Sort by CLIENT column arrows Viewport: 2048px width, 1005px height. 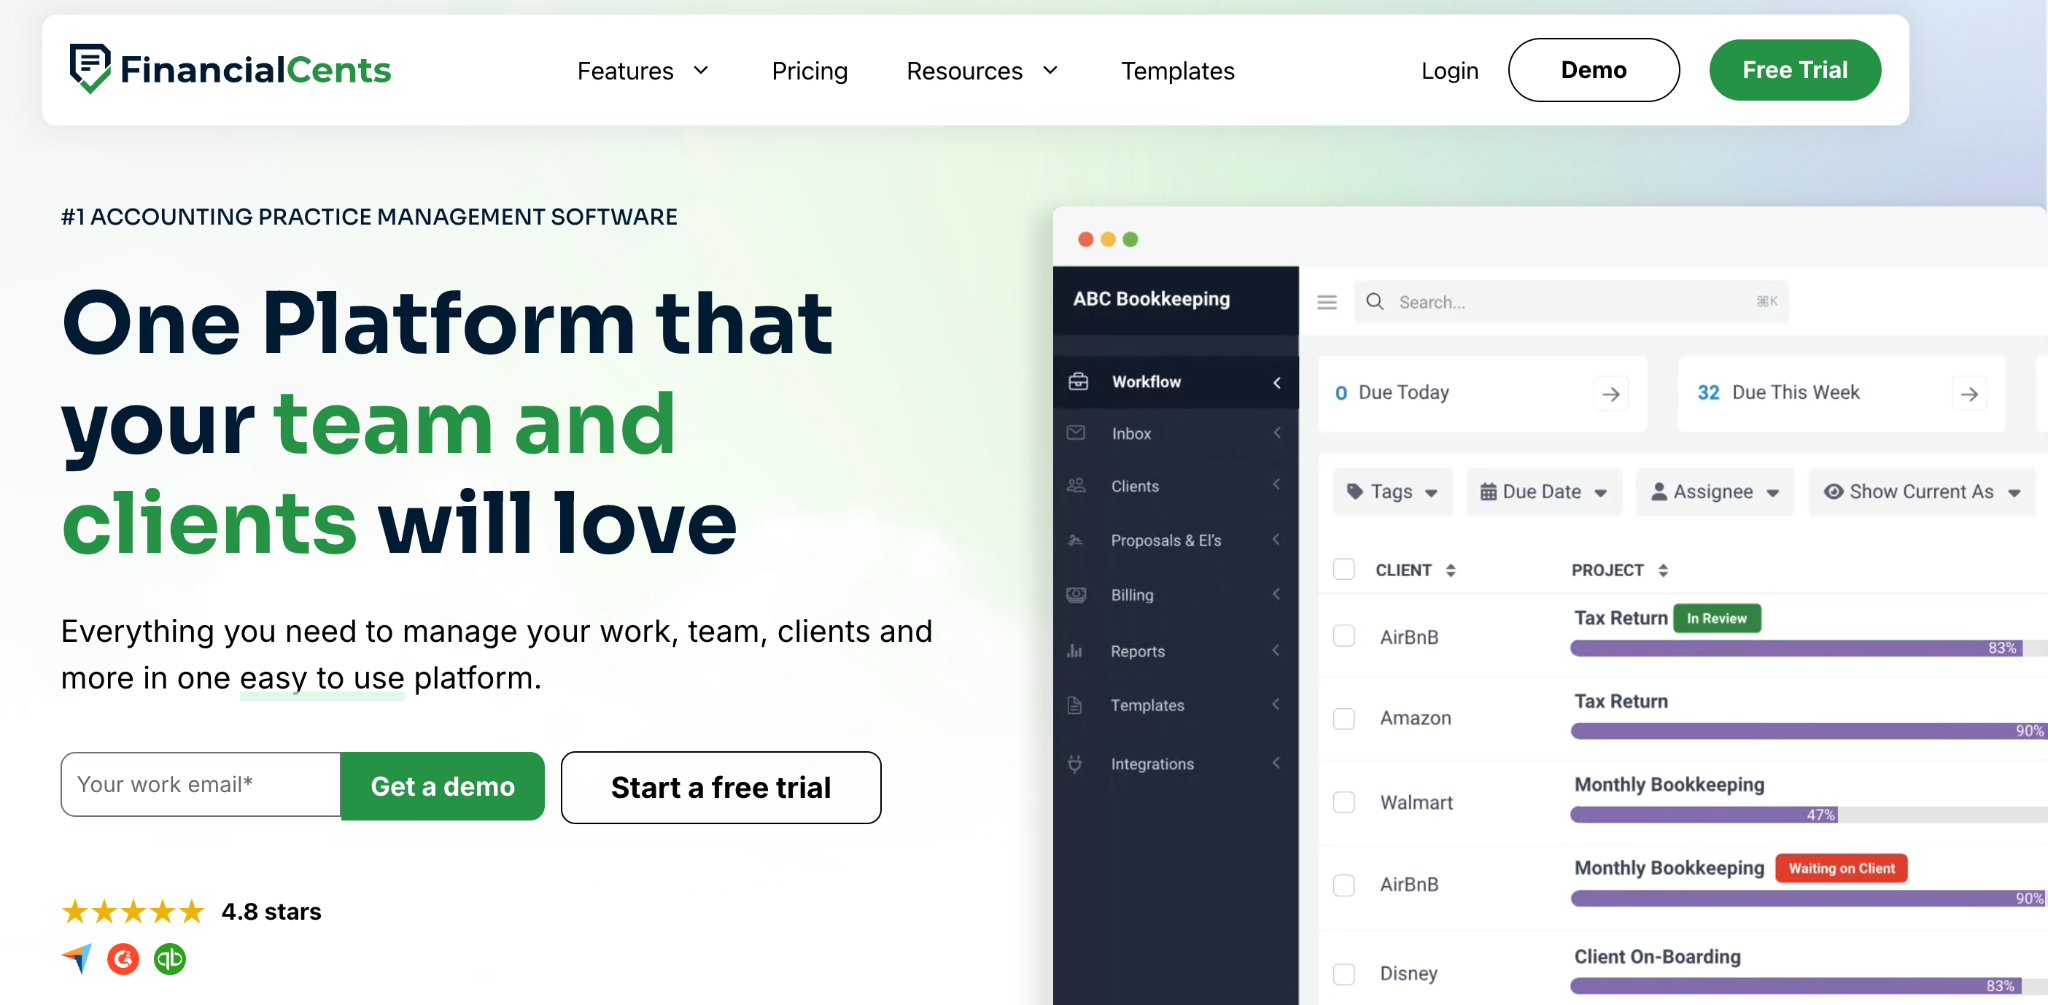(1450, 570)
